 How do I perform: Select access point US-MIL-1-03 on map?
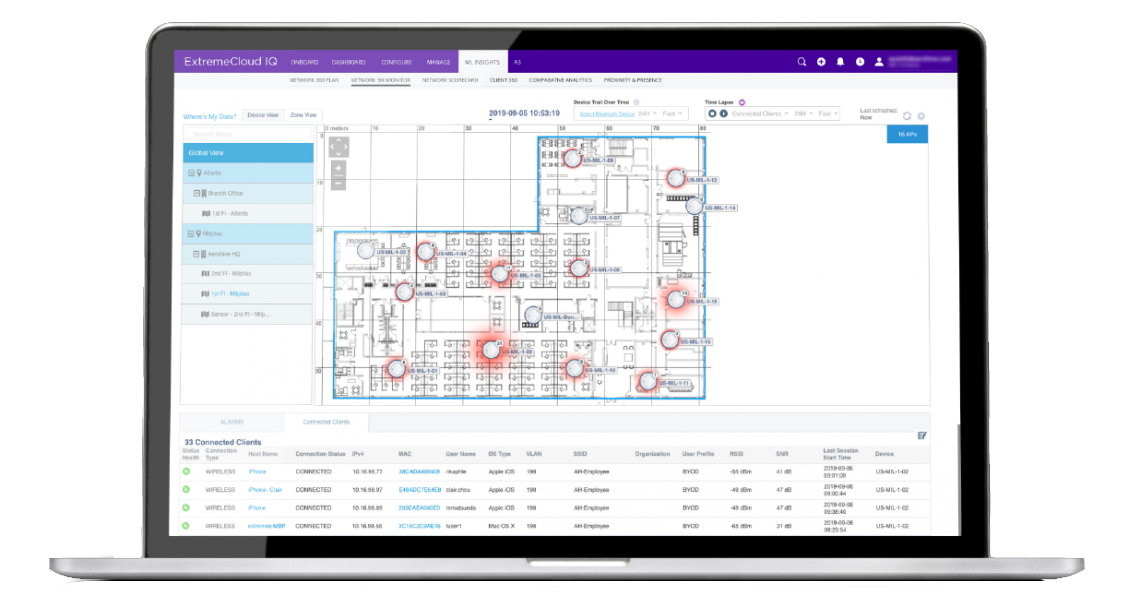coord(404,292)
